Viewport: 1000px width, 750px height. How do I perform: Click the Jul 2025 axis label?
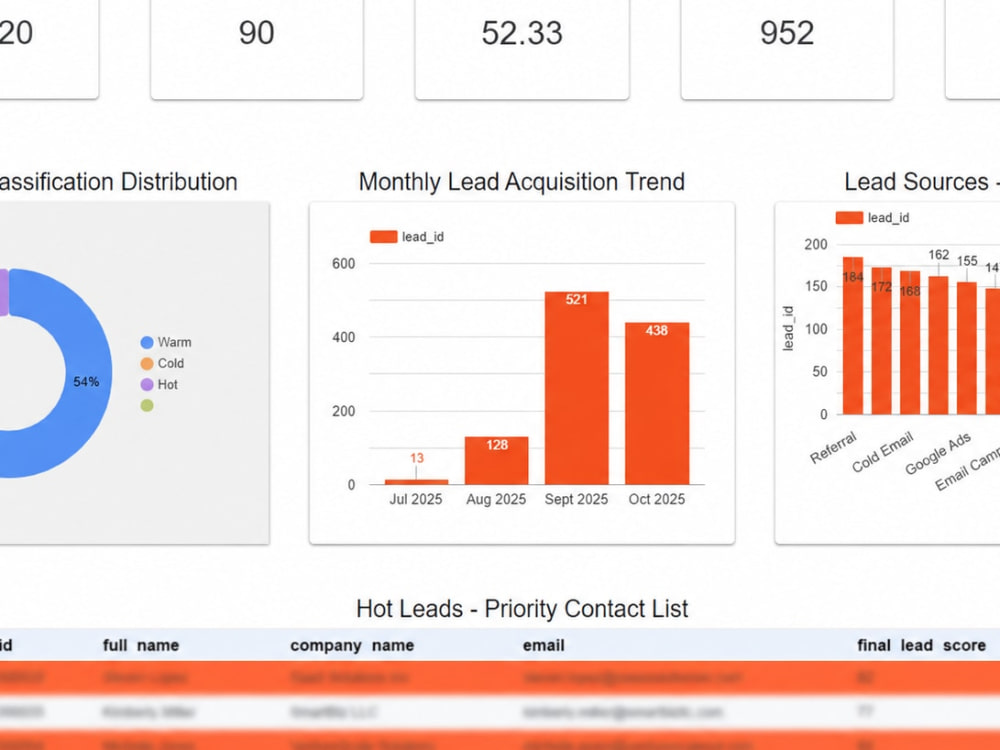pos(416,499)
